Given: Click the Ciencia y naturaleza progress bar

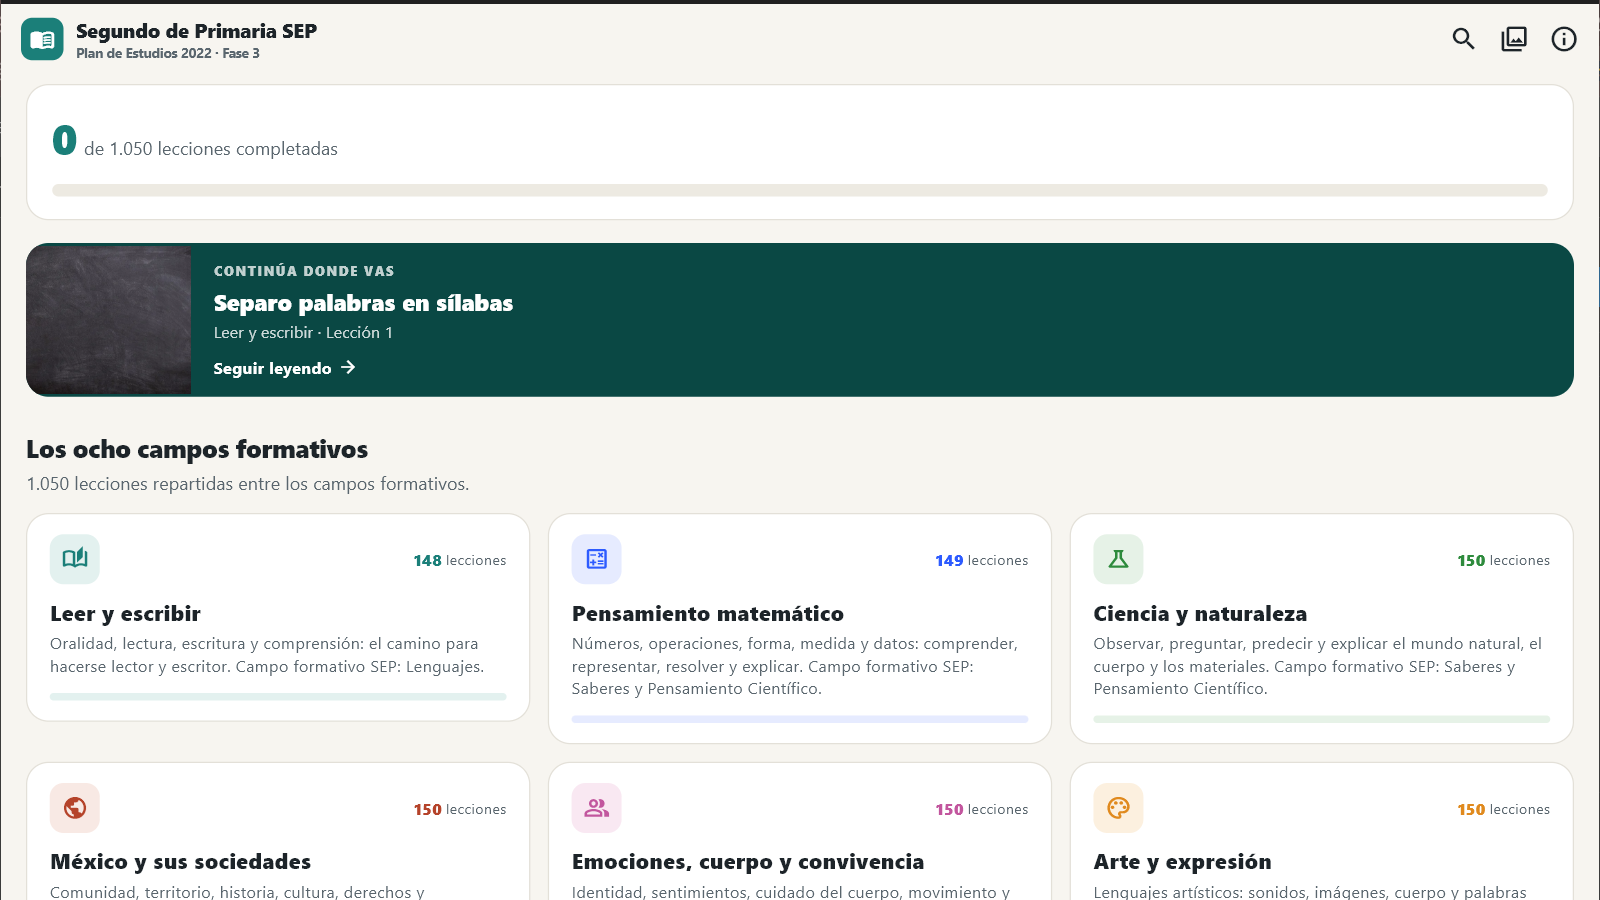Looking at the screenshot, I should coord(1322,719).
